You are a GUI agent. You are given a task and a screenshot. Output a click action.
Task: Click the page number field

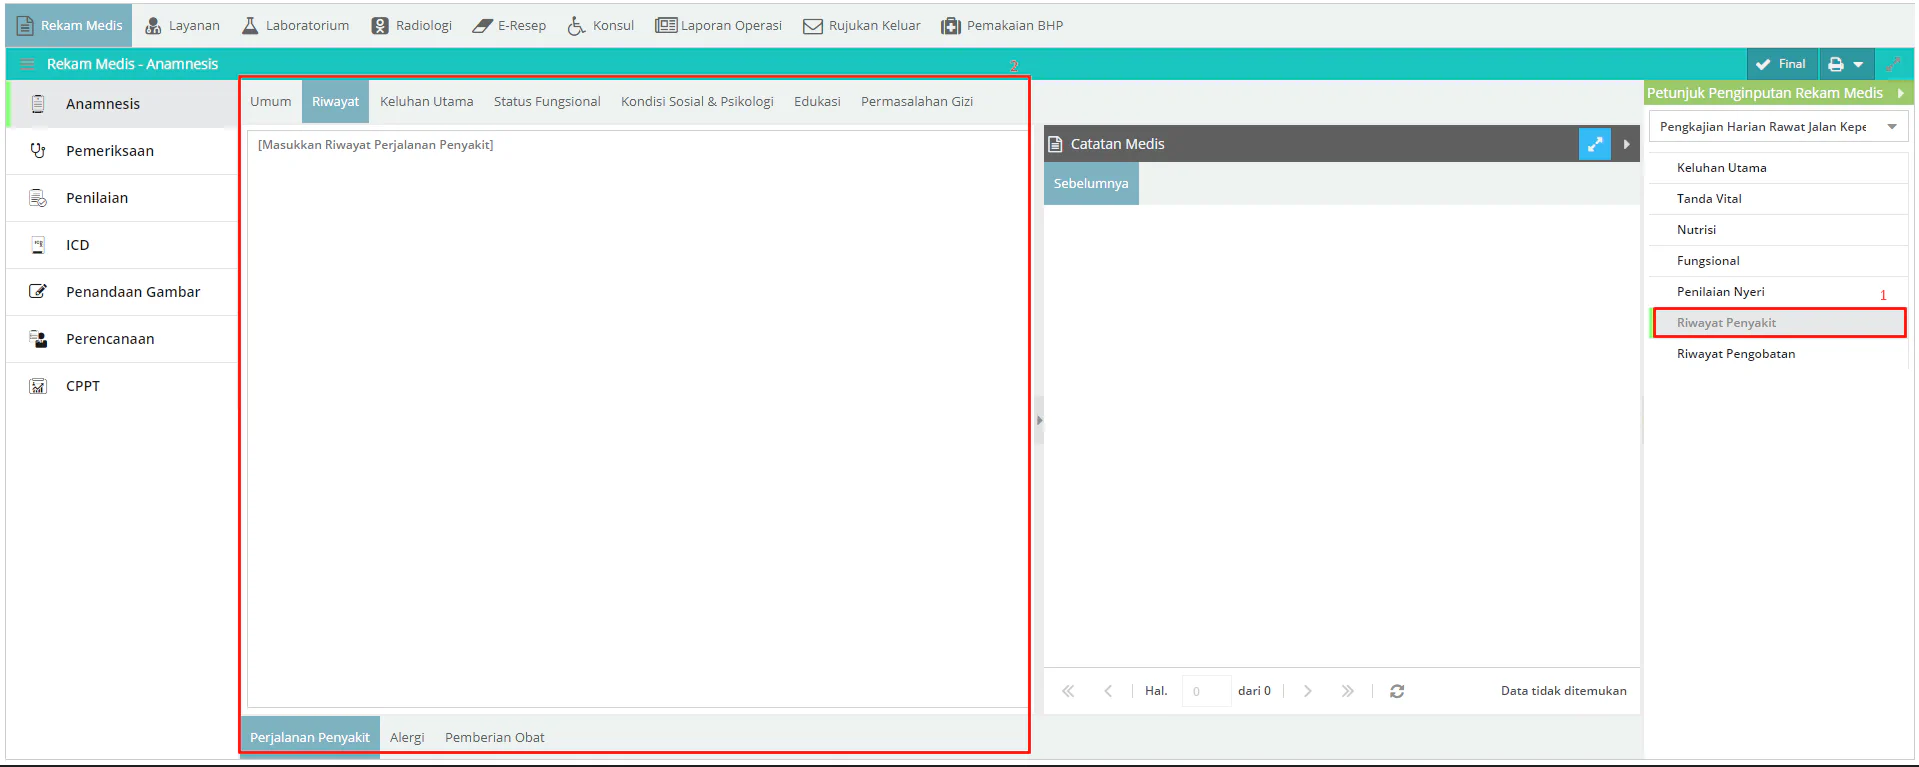[1206, 691]
